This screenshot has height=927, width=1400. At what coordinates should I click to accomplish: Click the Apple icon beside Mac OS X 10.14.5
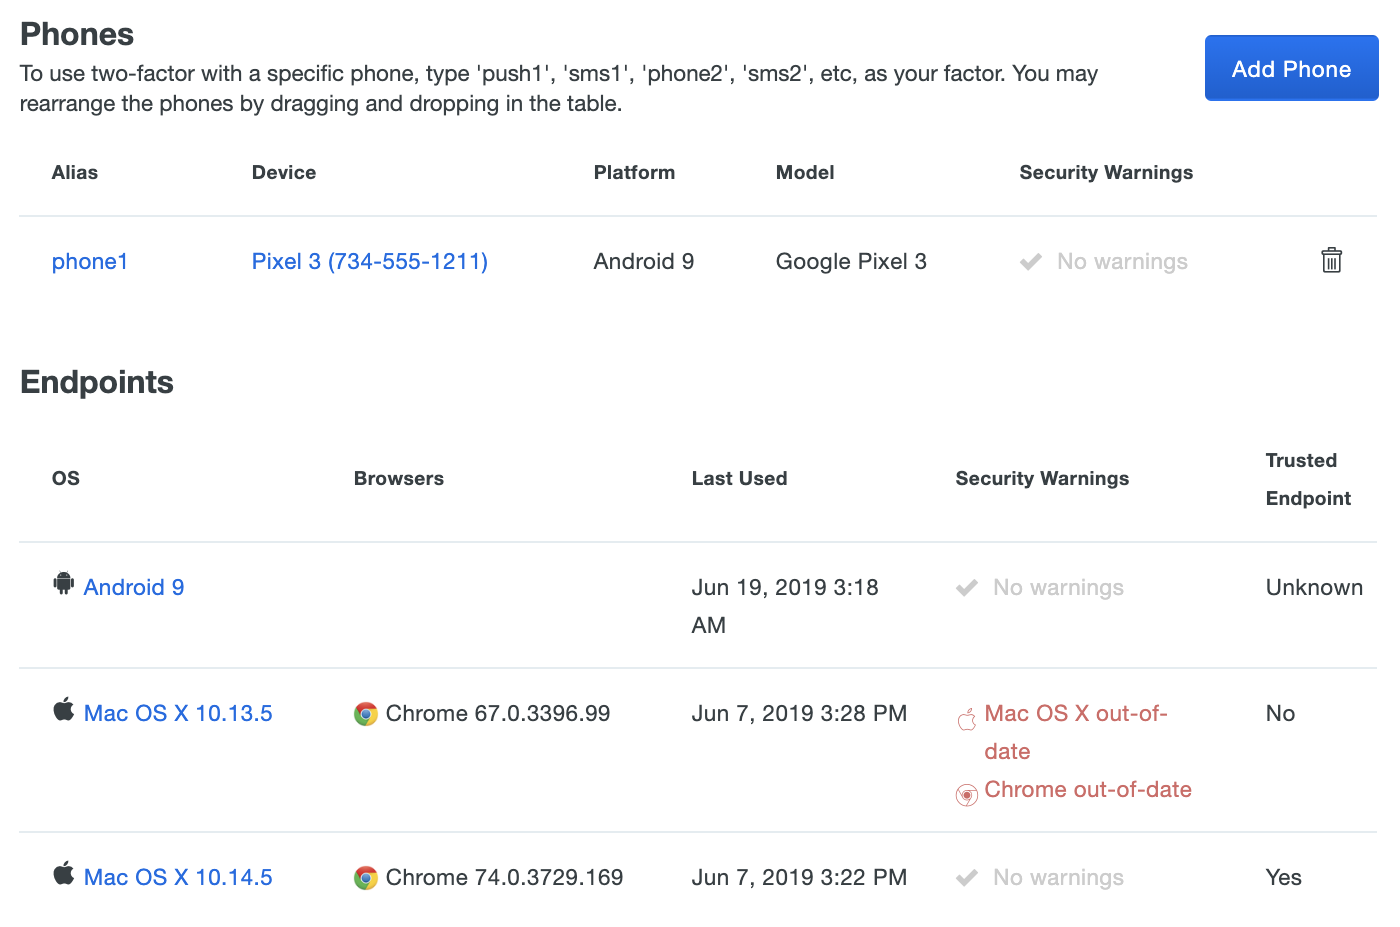63,874
